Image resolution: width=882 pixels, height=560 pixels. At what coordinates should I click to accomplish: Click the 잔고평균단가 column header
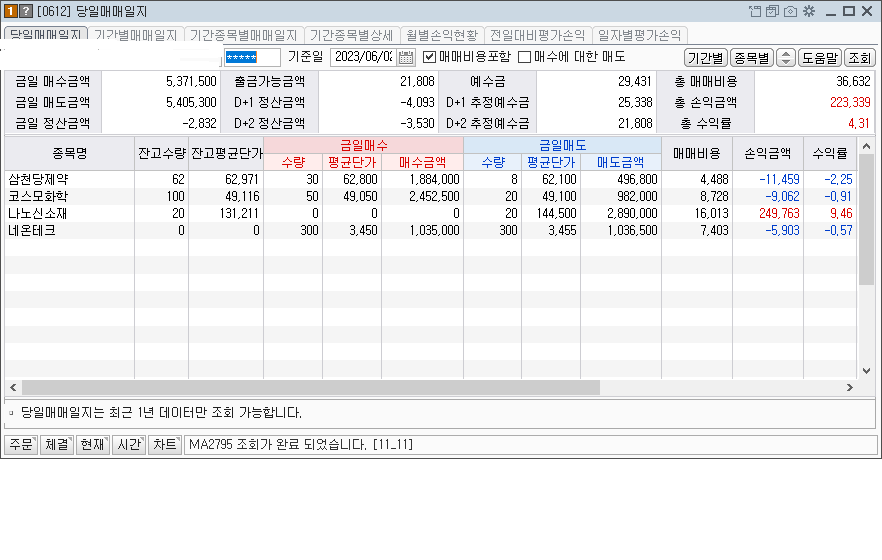[x=227, y=153]
